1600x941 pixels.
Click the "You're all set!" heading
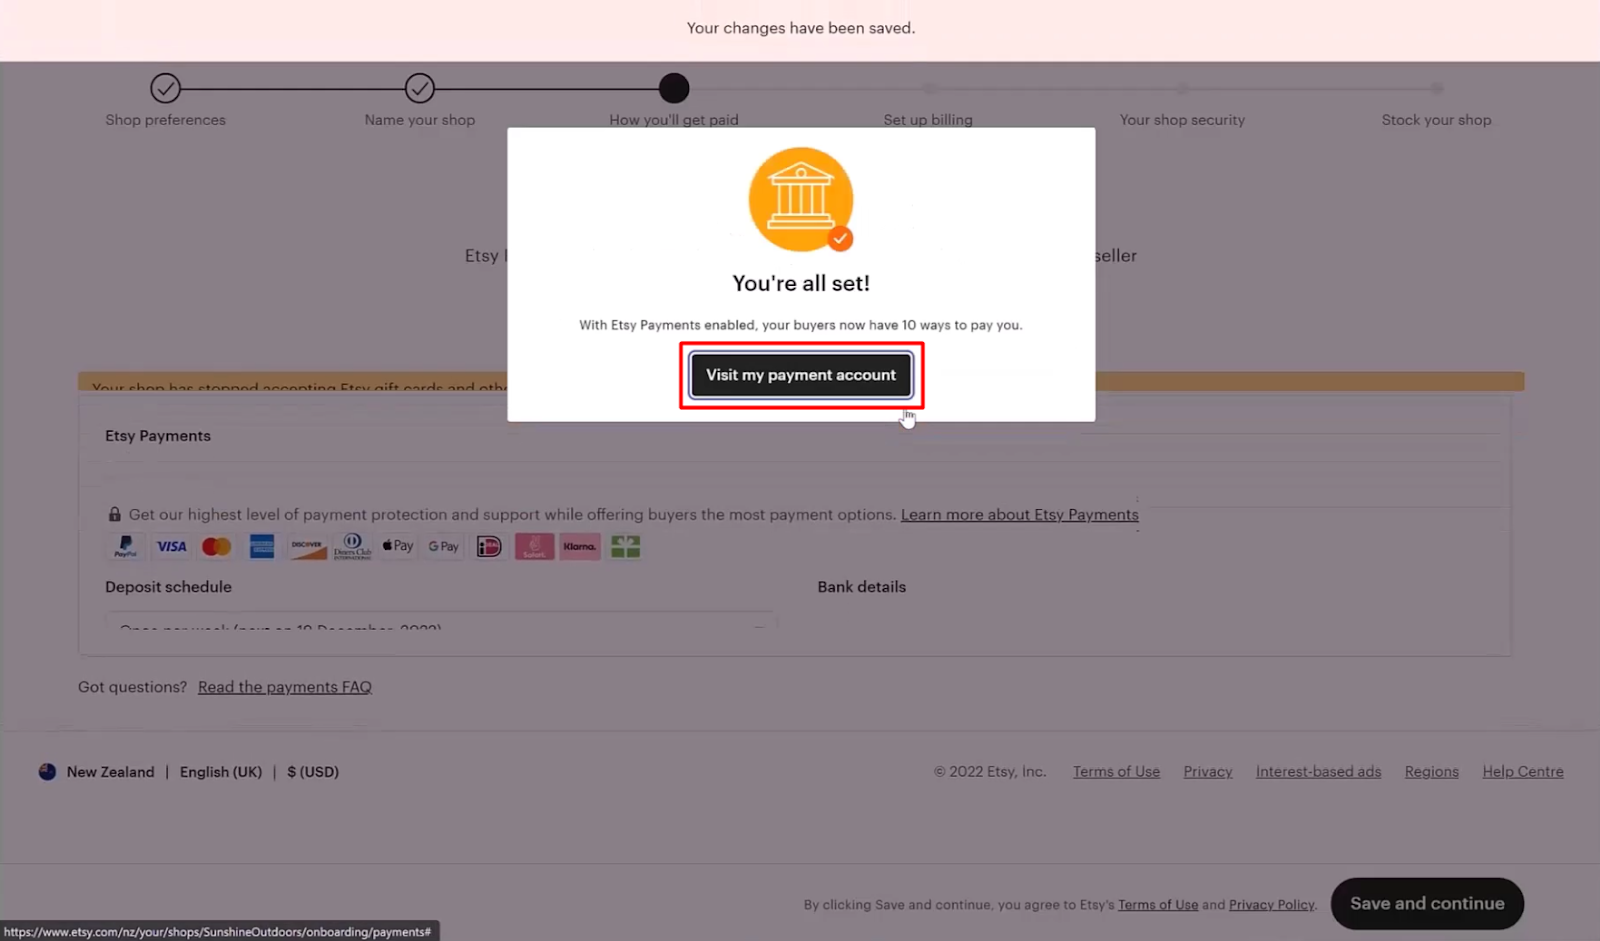[801, 283]
